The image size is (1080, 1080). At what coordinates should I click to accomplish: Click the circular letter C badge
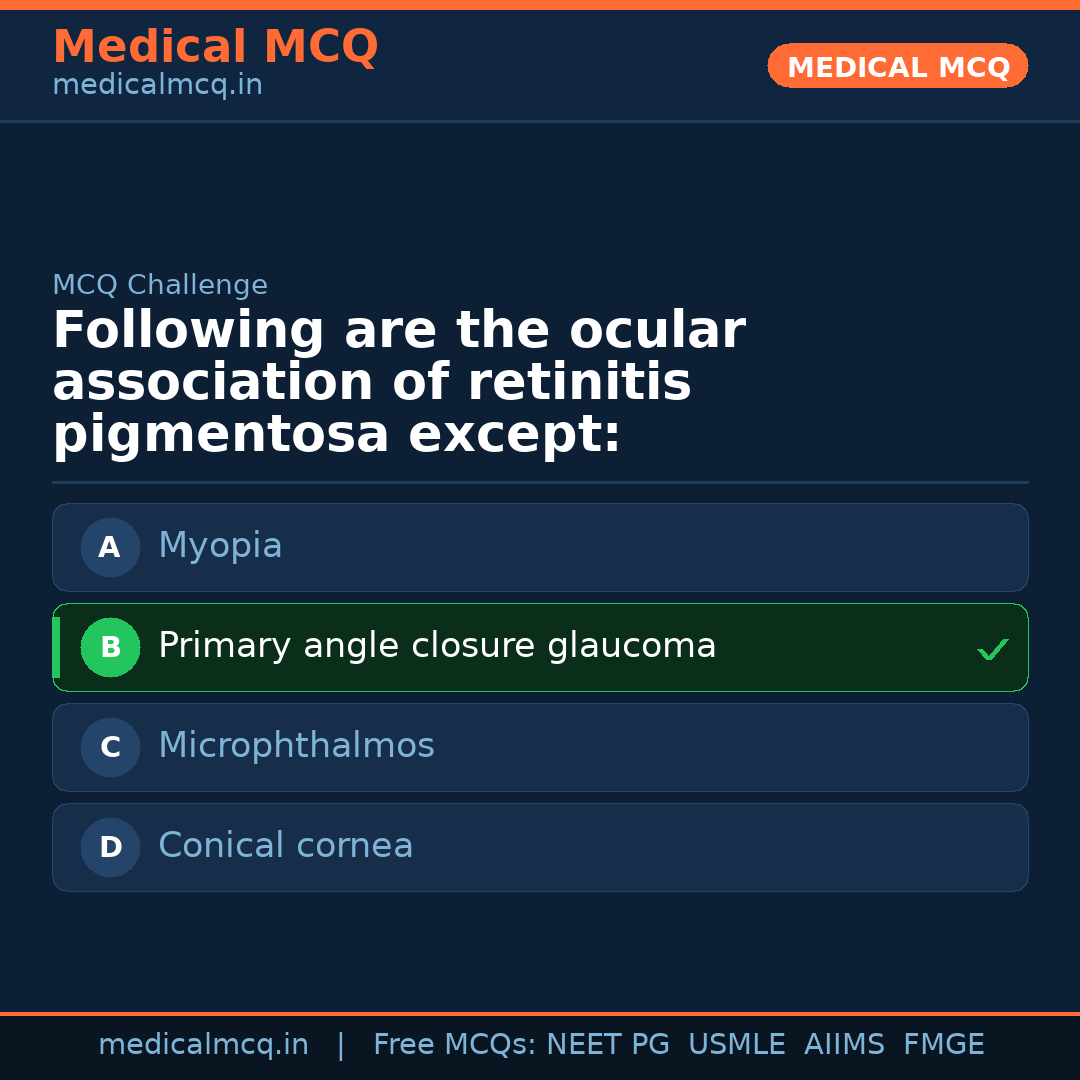(110, 747)
